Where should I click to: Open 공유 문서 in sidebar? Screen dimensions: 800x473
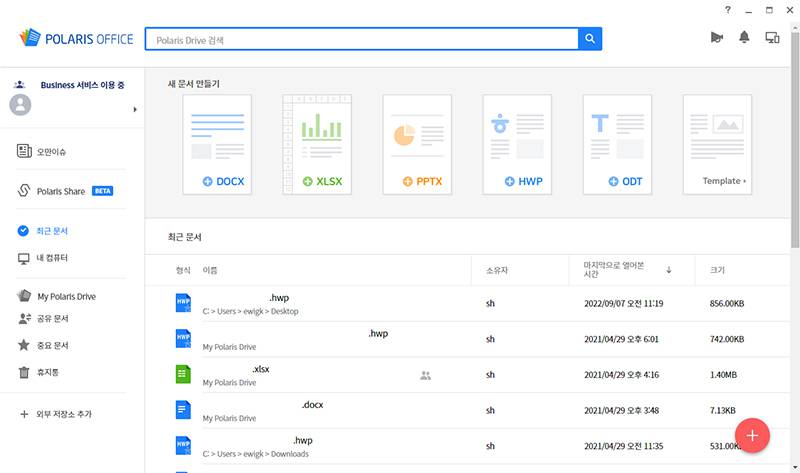[43, 318]
